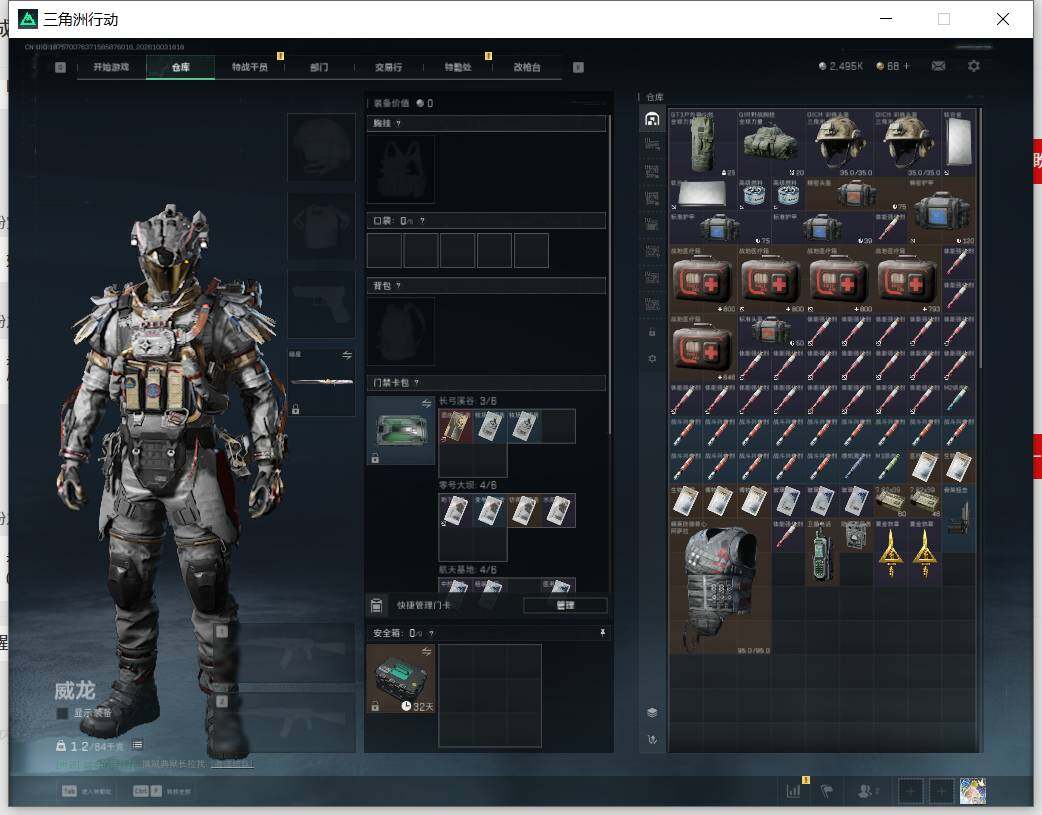Open the weight details list icon
1042x815 pixels.
click(x=137, y=745)
